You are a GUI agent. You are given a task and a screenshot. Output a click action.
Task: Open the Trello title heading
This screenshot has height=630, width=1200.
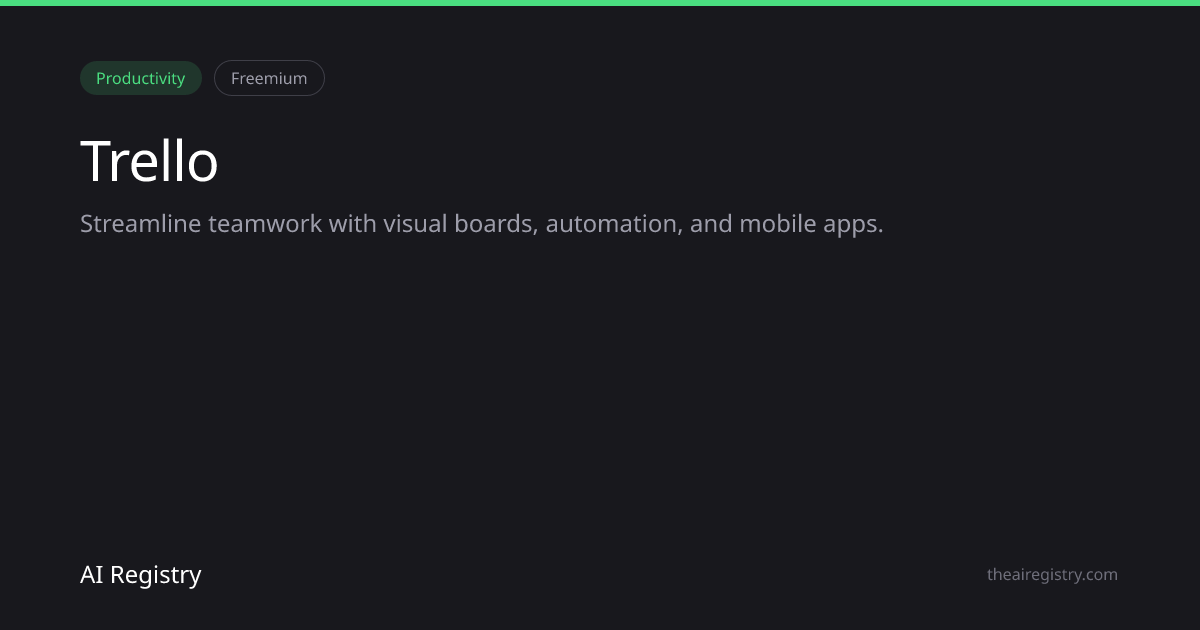pos(149,161)
